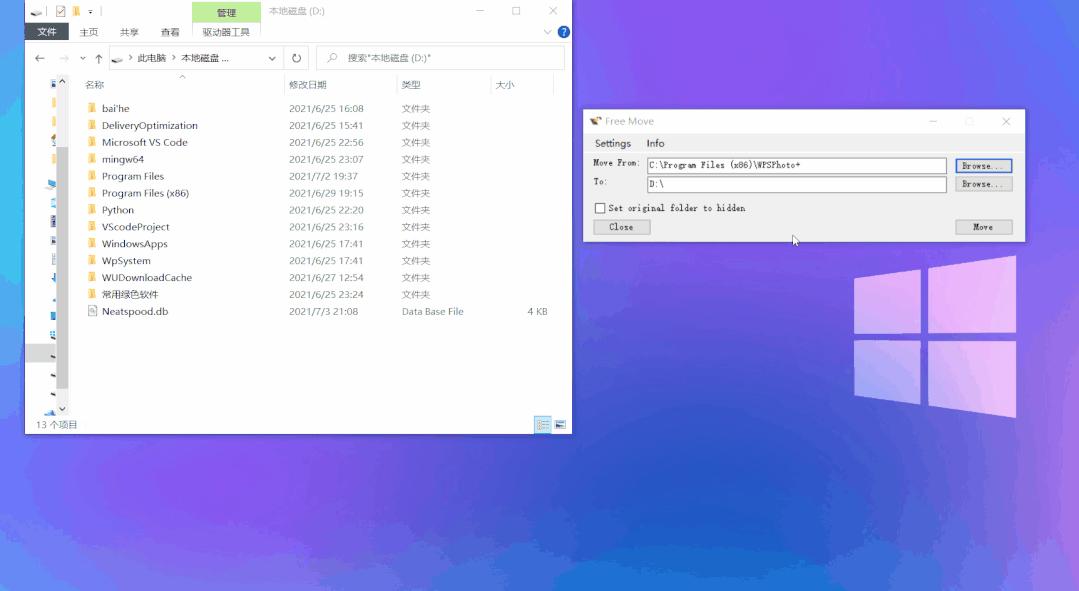Click the back navigation arrow in Explorer
Screen dimensions: 1079x591
click(x=39, y=57)
